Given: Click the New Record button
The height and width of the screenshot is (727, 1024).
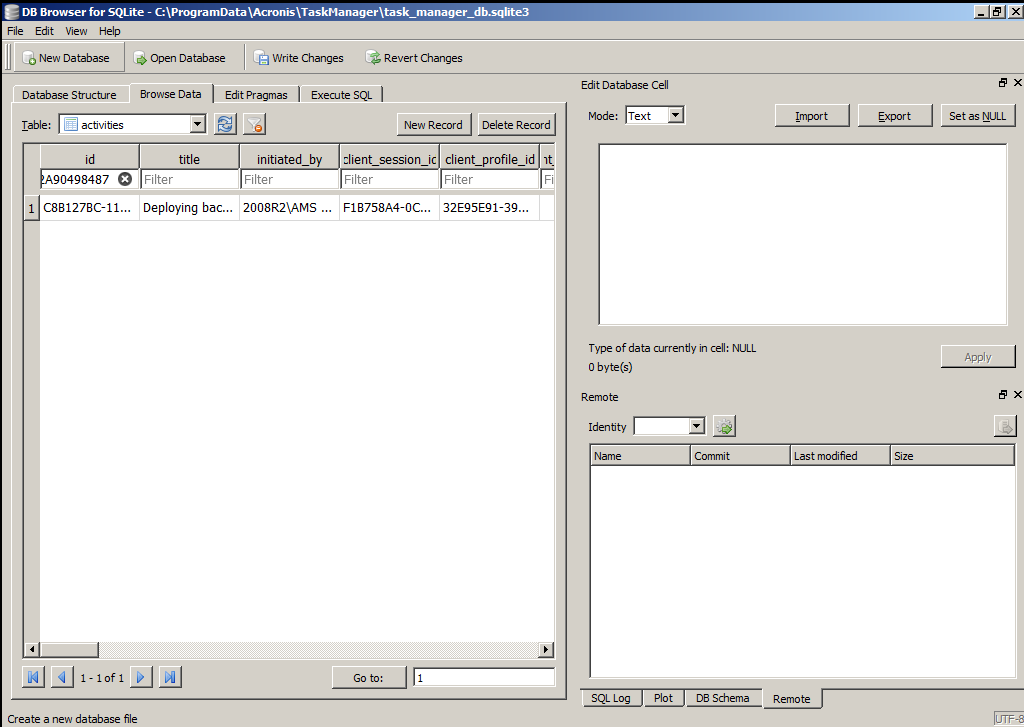Looking at the screenshot, I should point(433,125).
